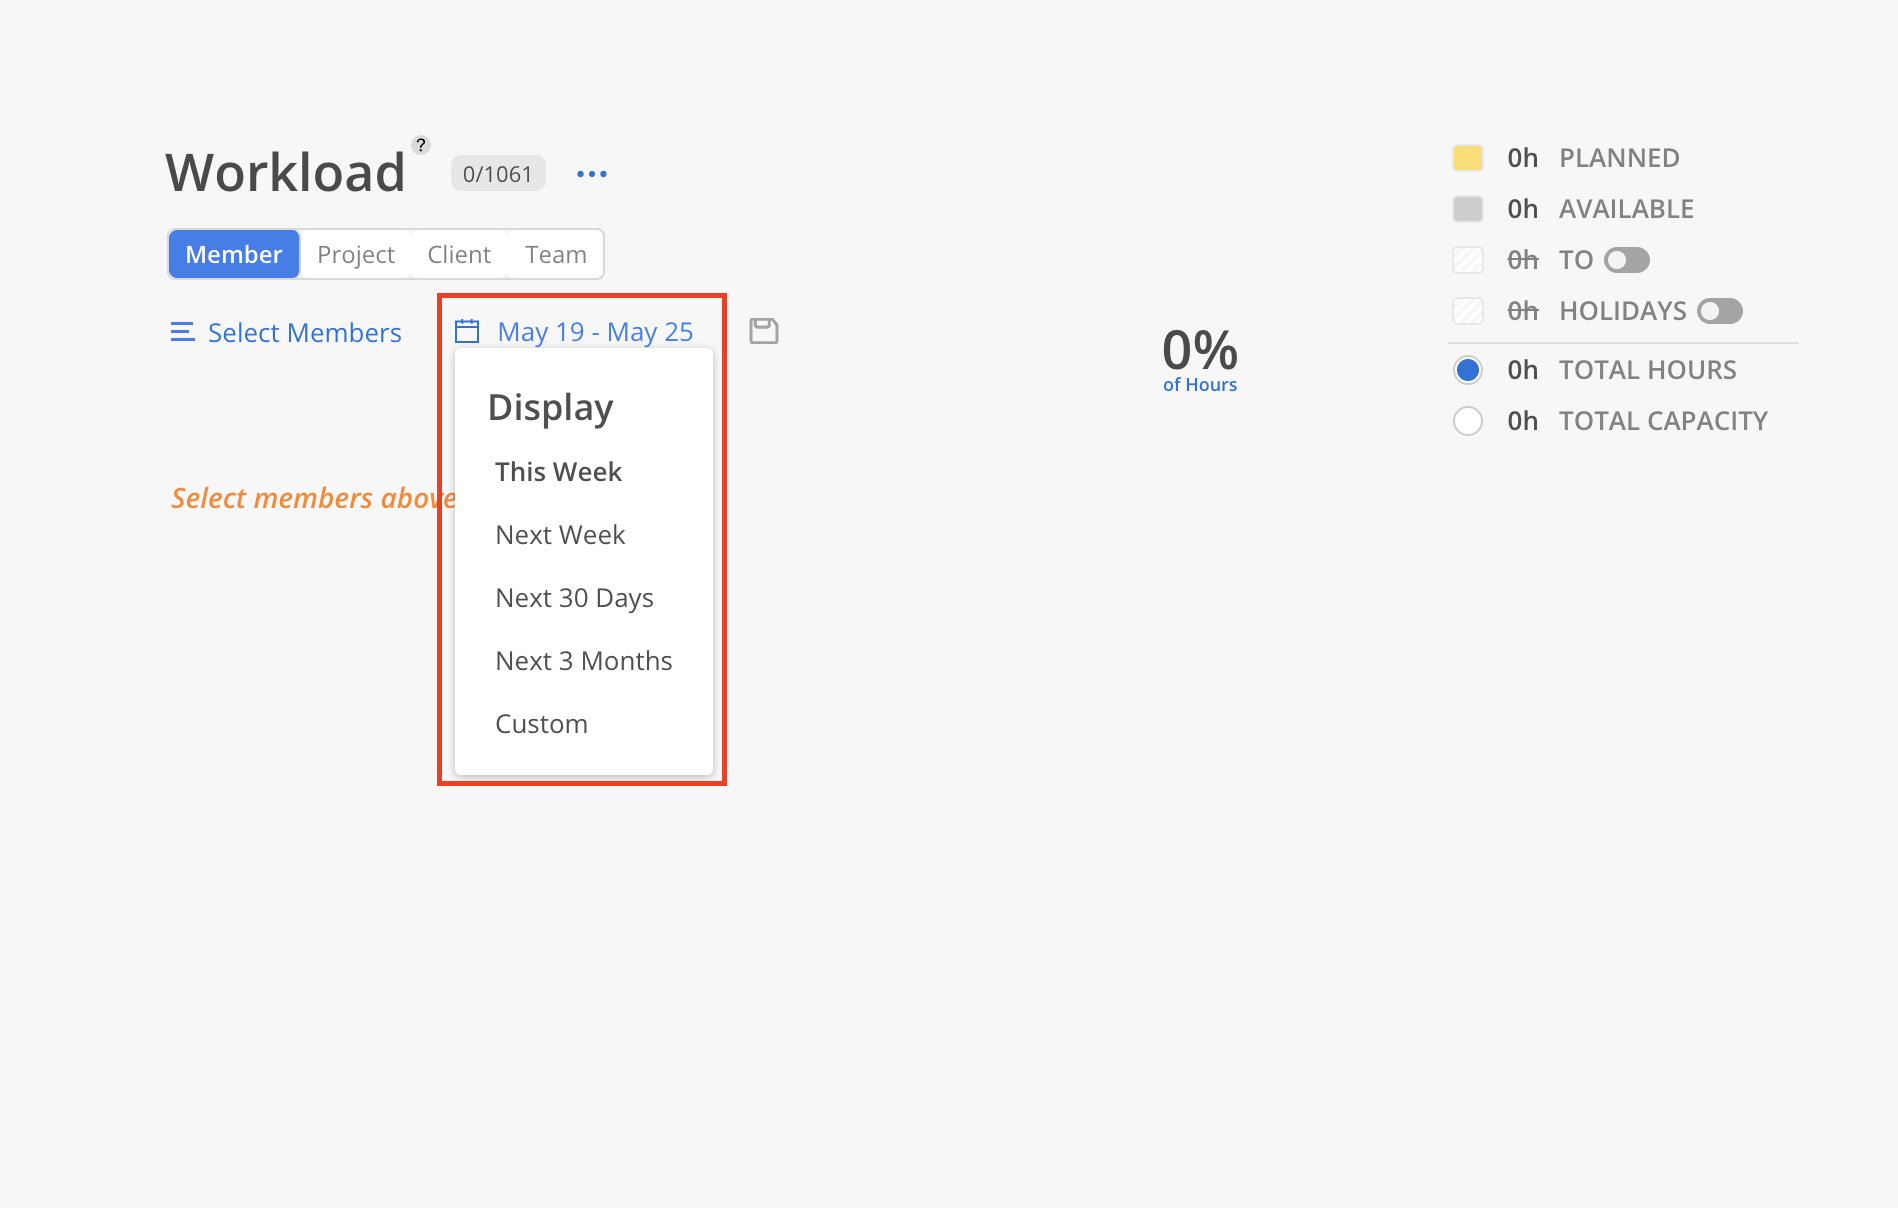The width and height of the screenshot is (1898, 1208).
Task: Click the calendar icon beside the date range
Action: tap(468, 330)
